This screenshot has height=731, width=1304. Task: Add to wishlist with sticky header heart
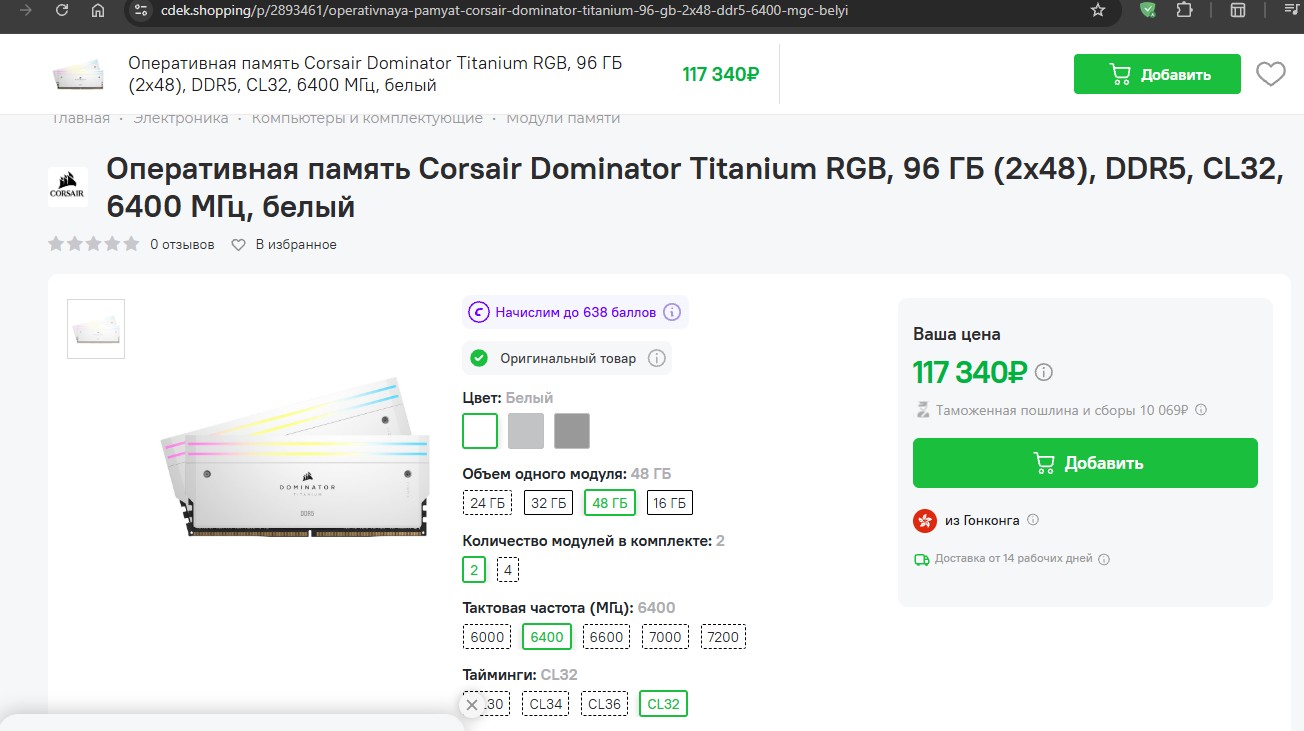pyautogui.click(x=1271, y=74)
